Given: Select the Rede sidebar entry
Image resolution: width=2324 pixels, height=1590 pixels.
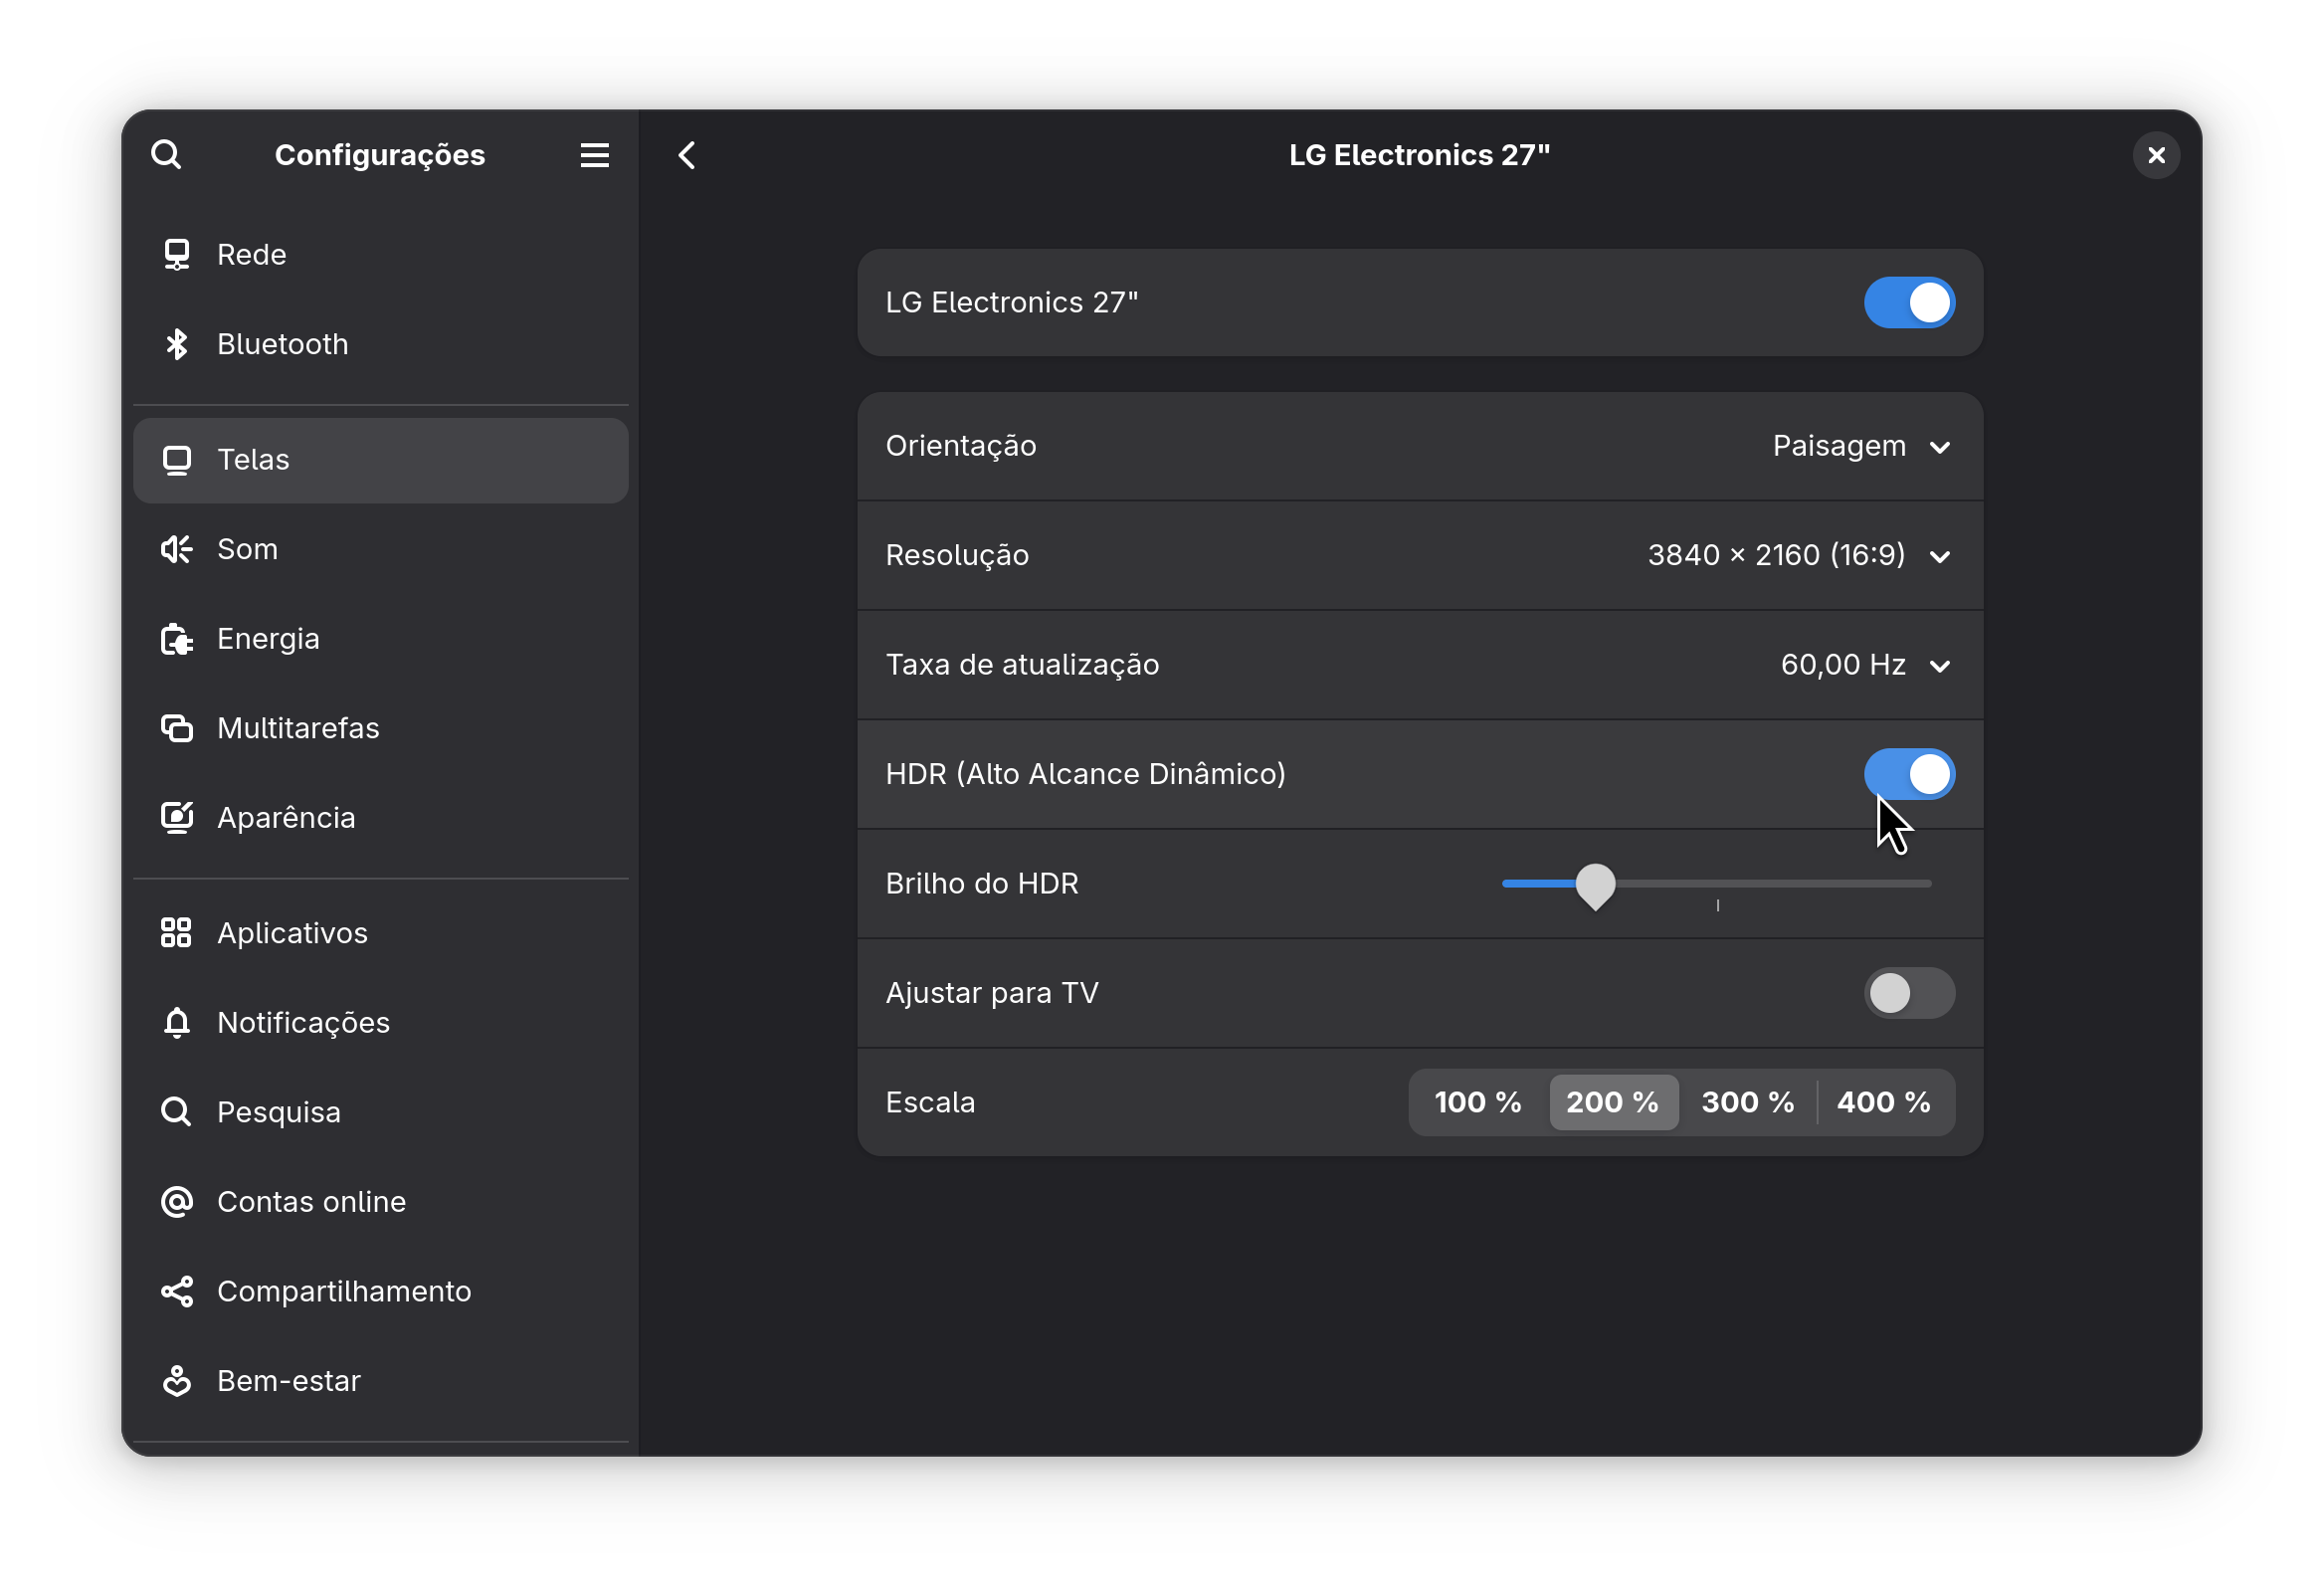Looking at the screenshot, I should pyautogui.click(x=381, y=254).
